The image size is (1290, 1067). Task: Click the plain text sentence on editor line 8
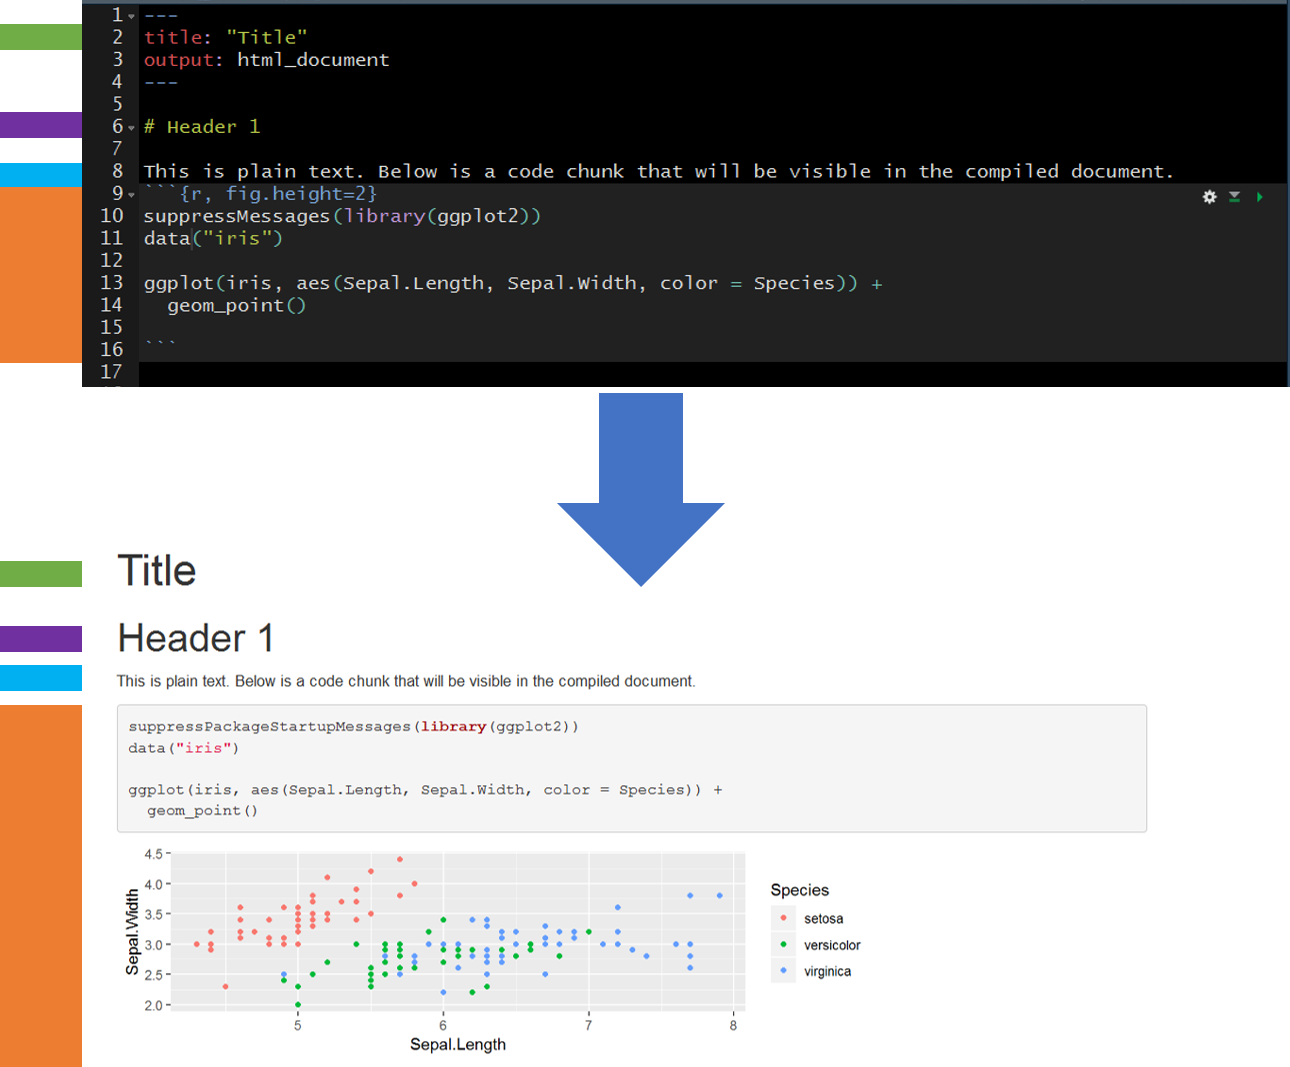658,171
